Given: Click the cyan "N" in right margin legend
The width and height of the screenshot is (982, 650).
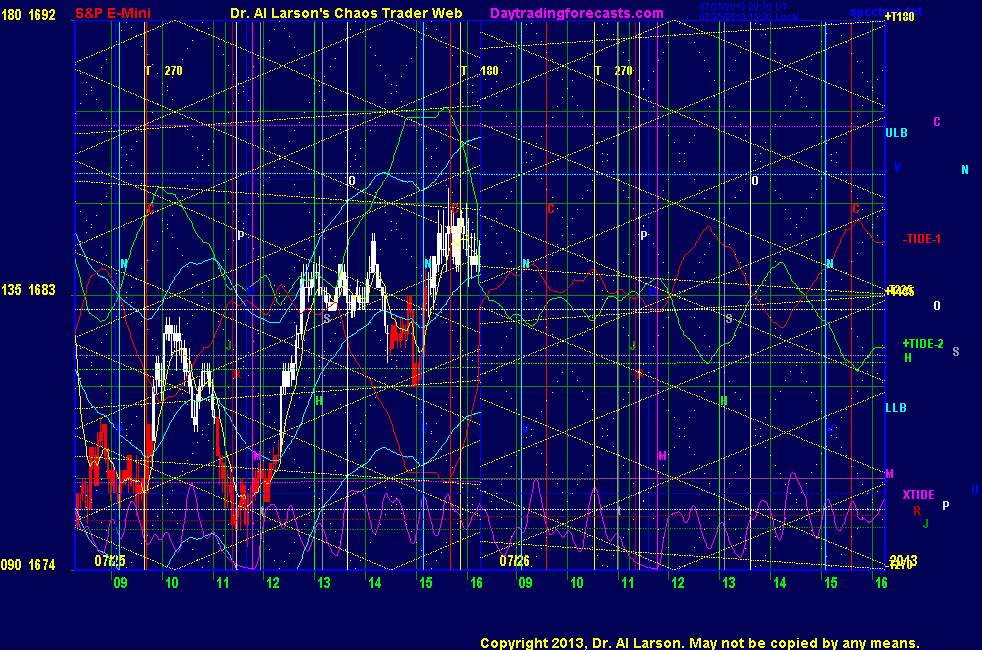Looking at the screenshot, I should click(x=964, y=170).
